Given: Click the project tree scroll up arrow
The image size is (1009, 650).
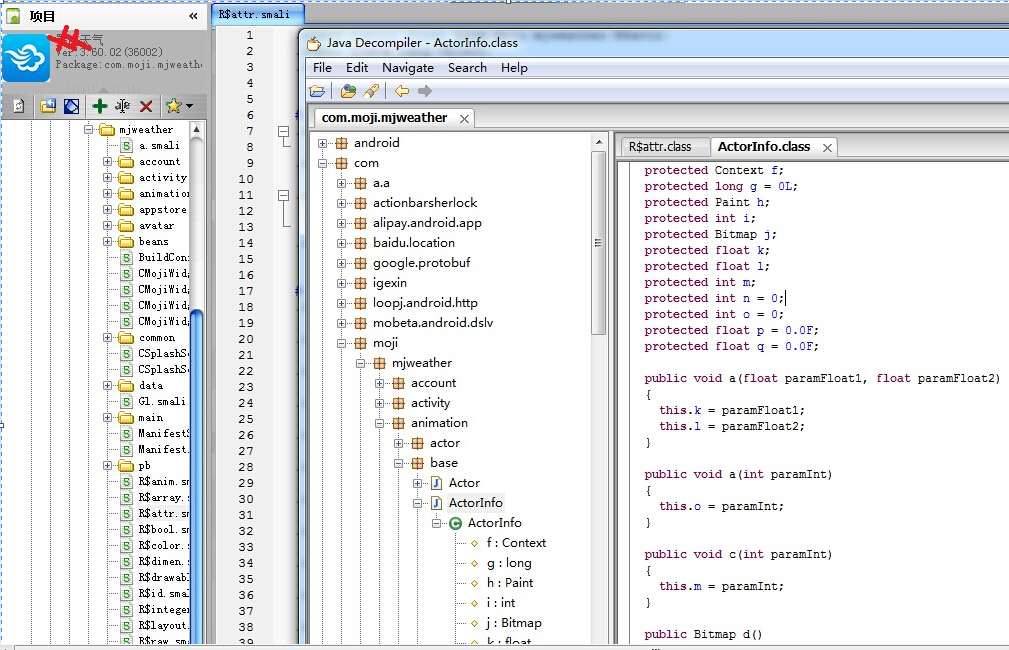Looking at the screenshot, I should pos(197,129).
